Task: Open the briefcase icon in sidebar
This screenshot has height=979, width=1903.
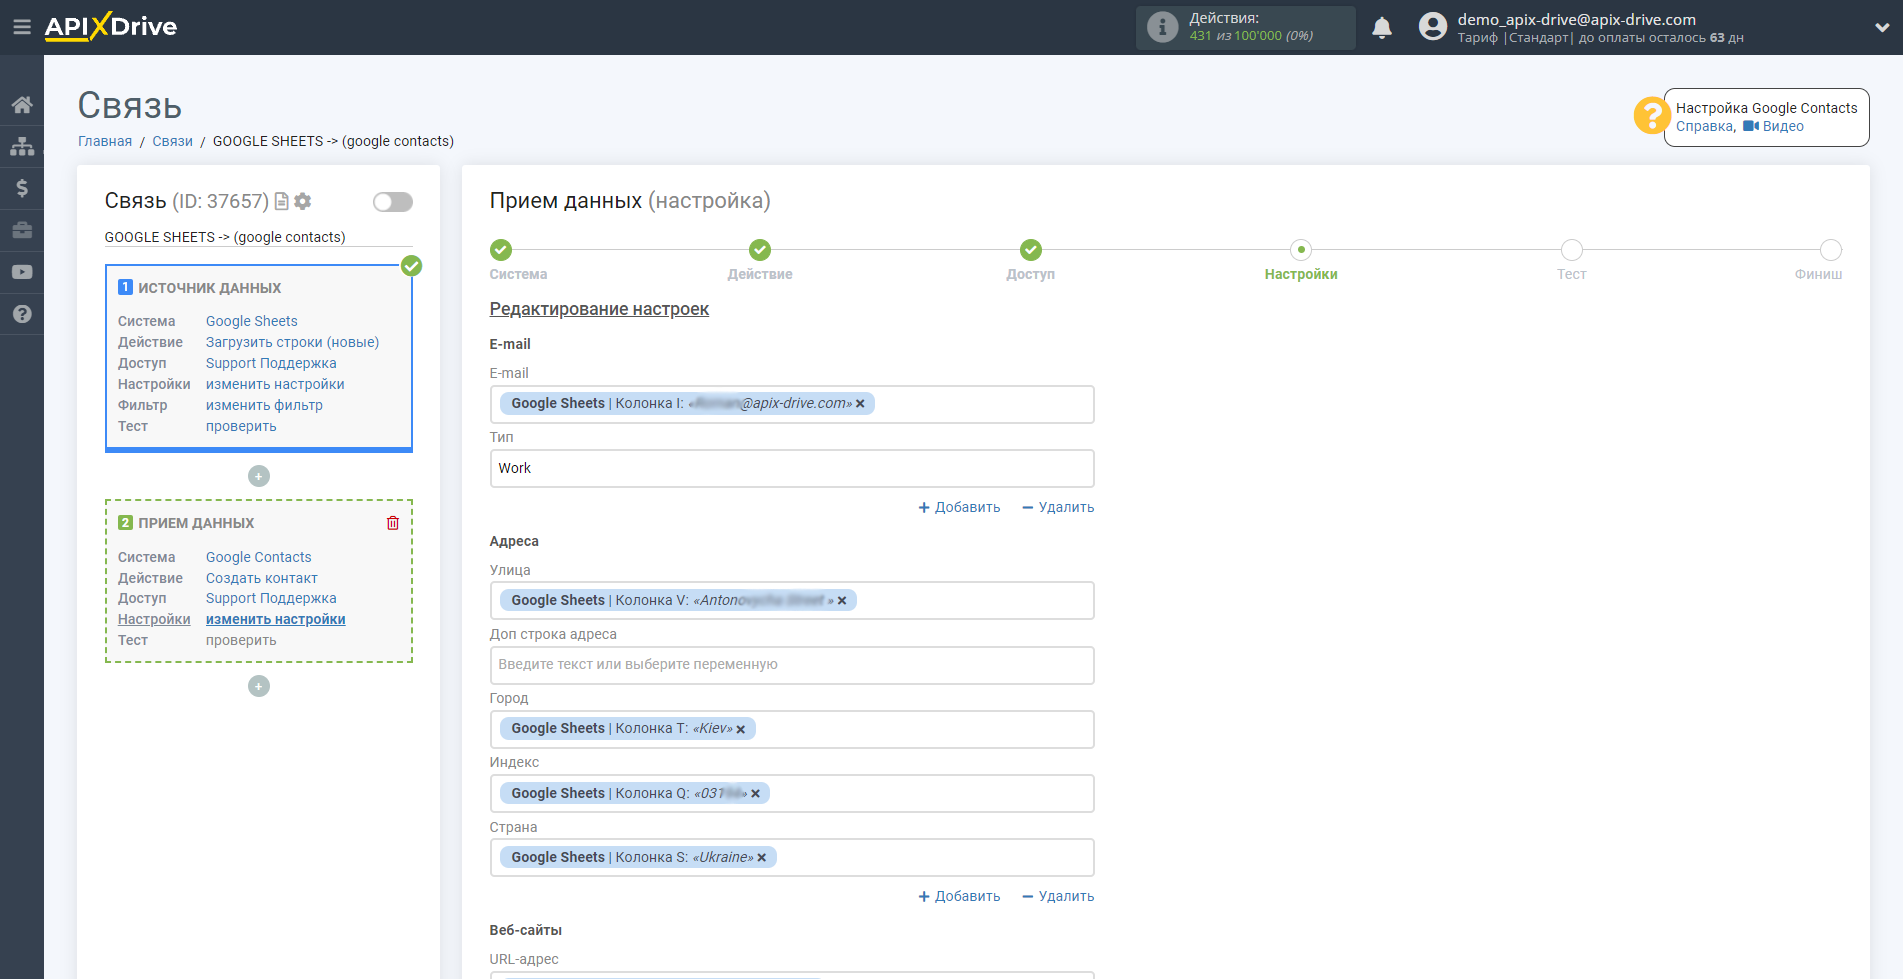Action: [x=22, y=230]
